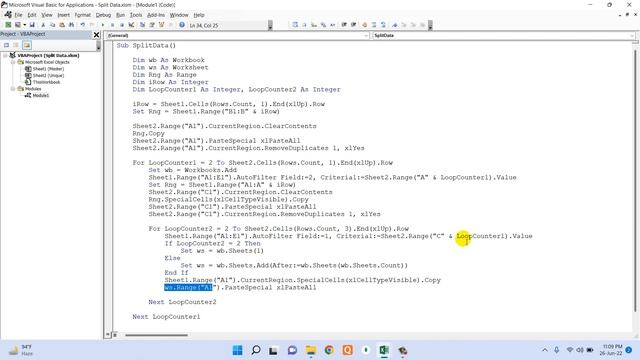Image resolution: width=640 pixels, height=360 pixels.
Task: Click the code window vertical scrollbar
Action: tap(635, 180)
